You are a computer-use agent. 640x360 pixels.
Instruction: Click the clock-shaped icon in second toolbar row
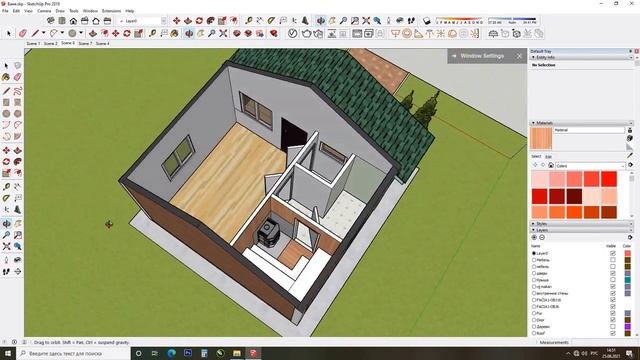[x=292, y=33]
